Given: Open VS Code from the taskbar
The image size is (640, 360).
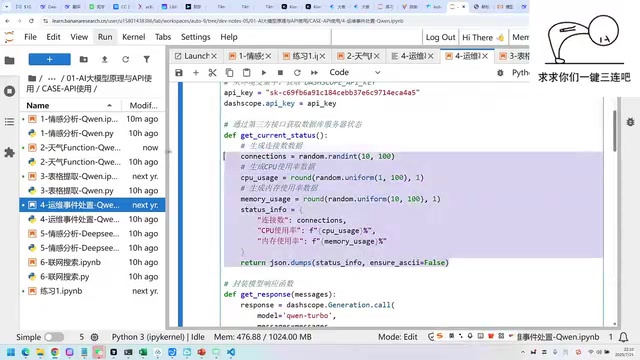Looking at the screenshot, I should click(x=231, y=352).
